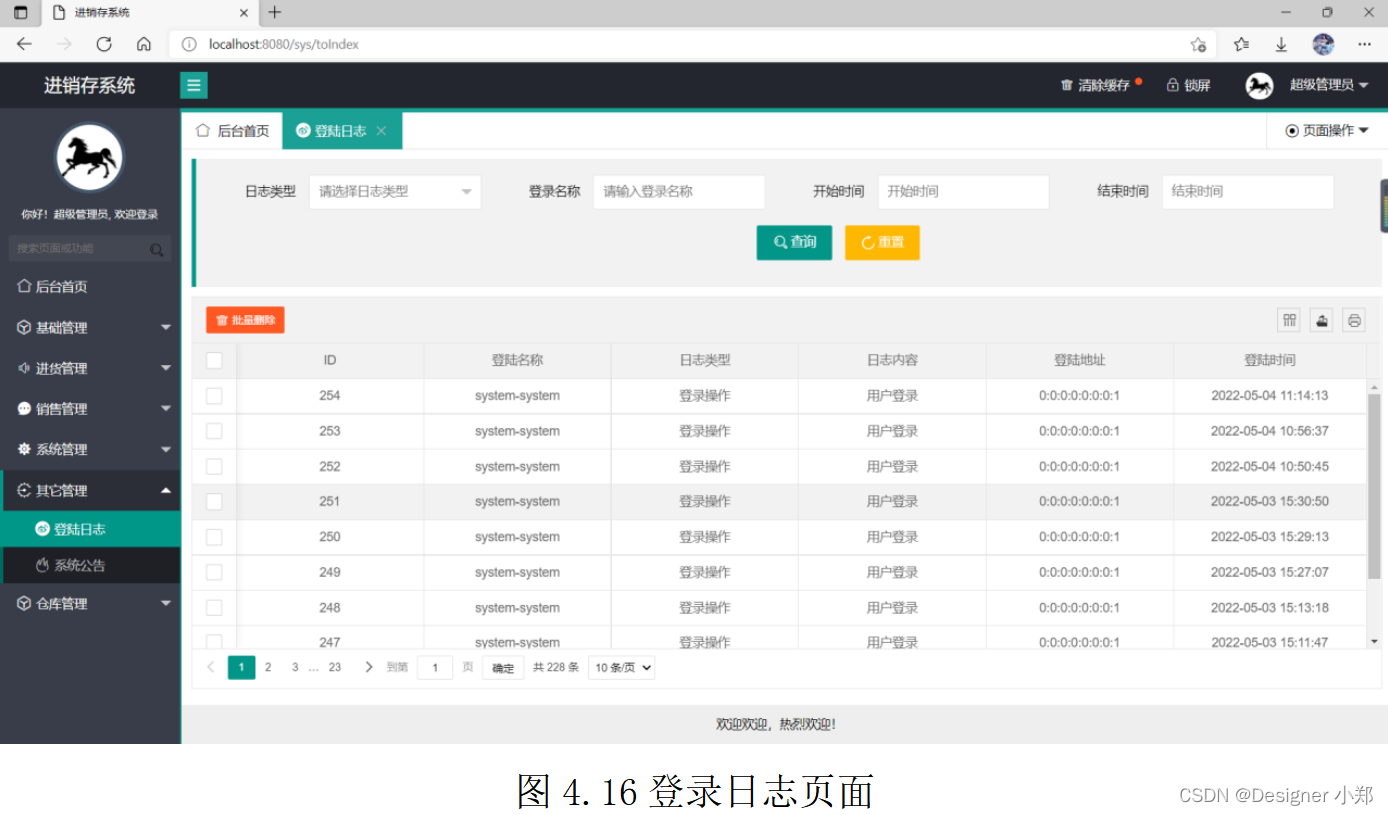Expand the 进货管理 sidebar menu

[91, 368]
